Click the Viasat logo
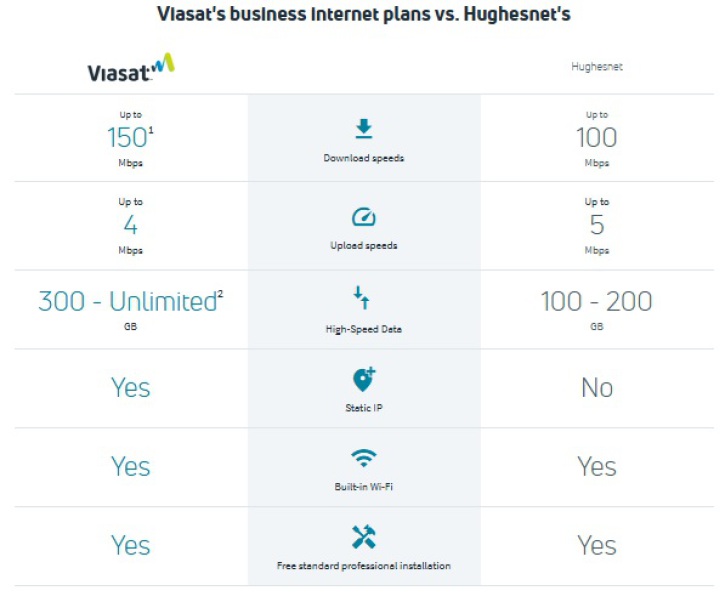Viewport: 725px width, 602px height. click(130, 68)
